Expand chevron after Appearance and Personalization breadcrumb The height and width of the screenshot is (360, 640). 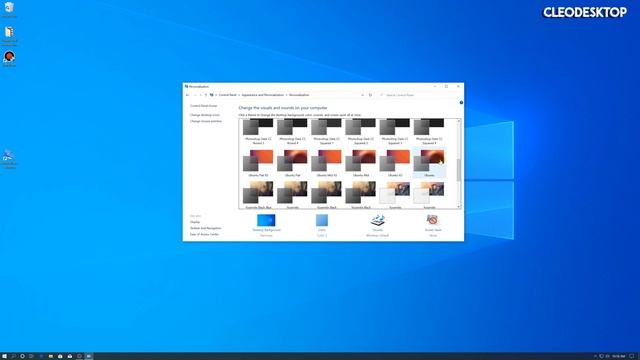[287, 95]
